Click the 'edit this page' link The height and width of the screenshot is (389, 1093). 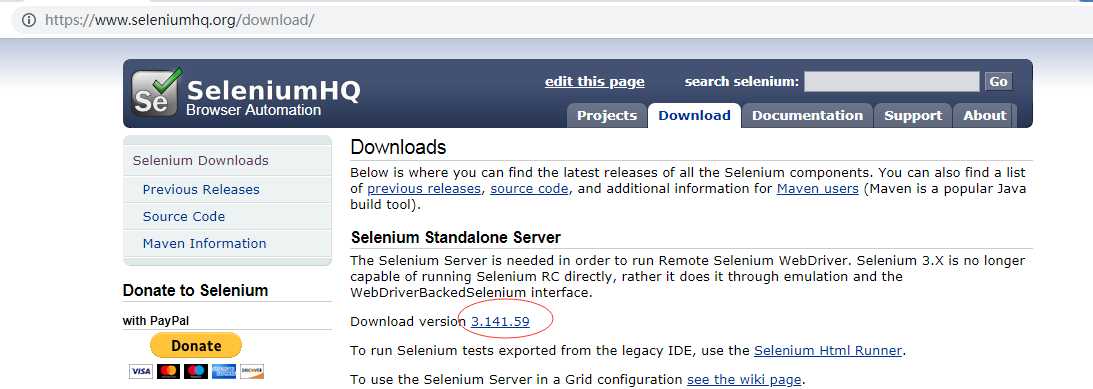pos(595,82)
